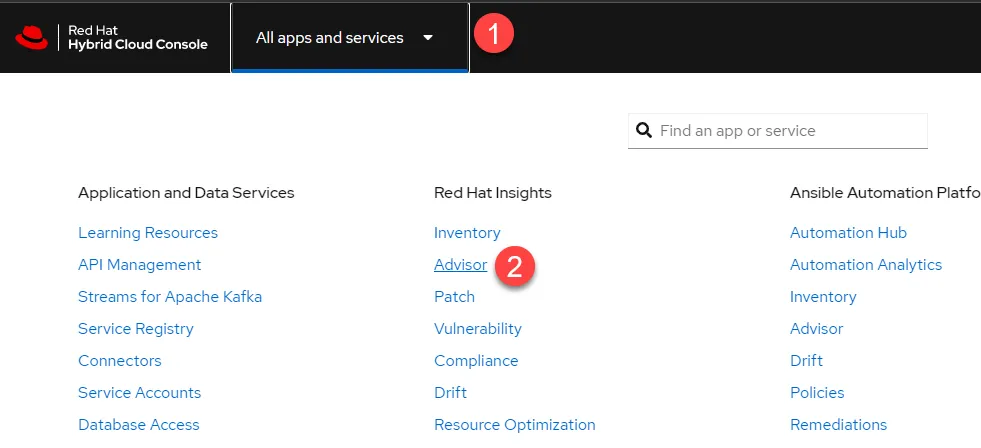
Task: Click the search magnifier icon
Action: coord(644,130)
